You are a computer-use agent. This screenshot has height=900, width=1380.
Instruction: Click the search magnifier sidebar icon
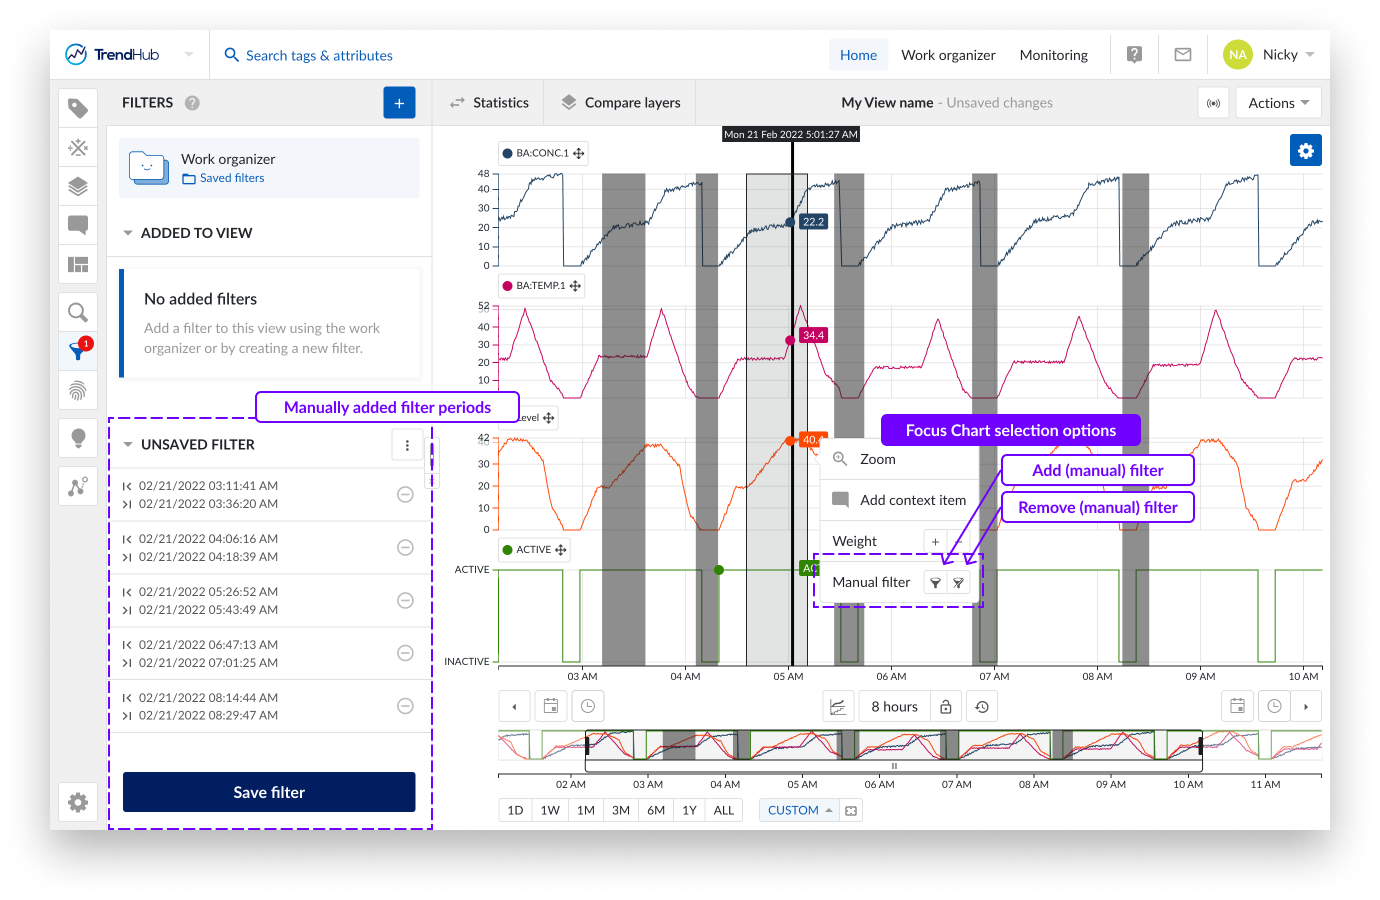(x=78, y=312)
